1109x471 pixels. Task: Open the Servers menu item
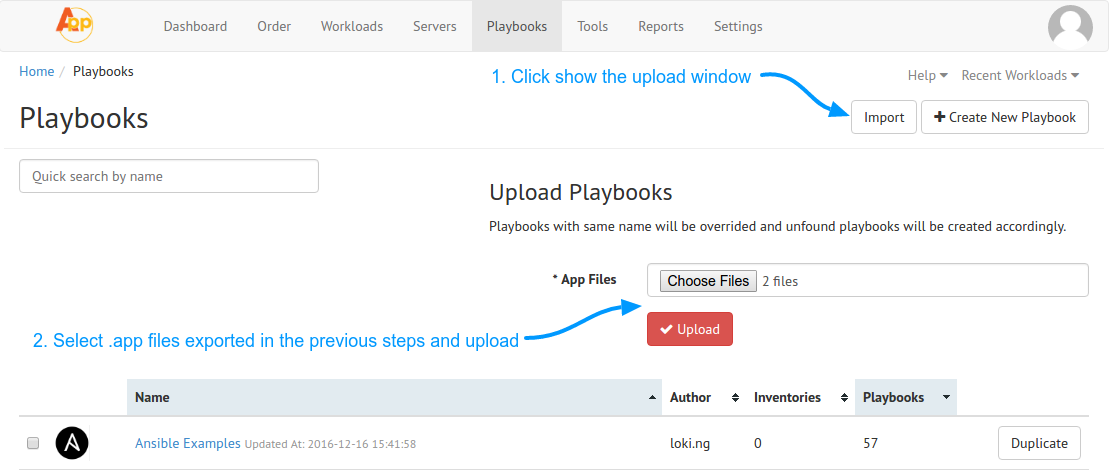[434, 26]
